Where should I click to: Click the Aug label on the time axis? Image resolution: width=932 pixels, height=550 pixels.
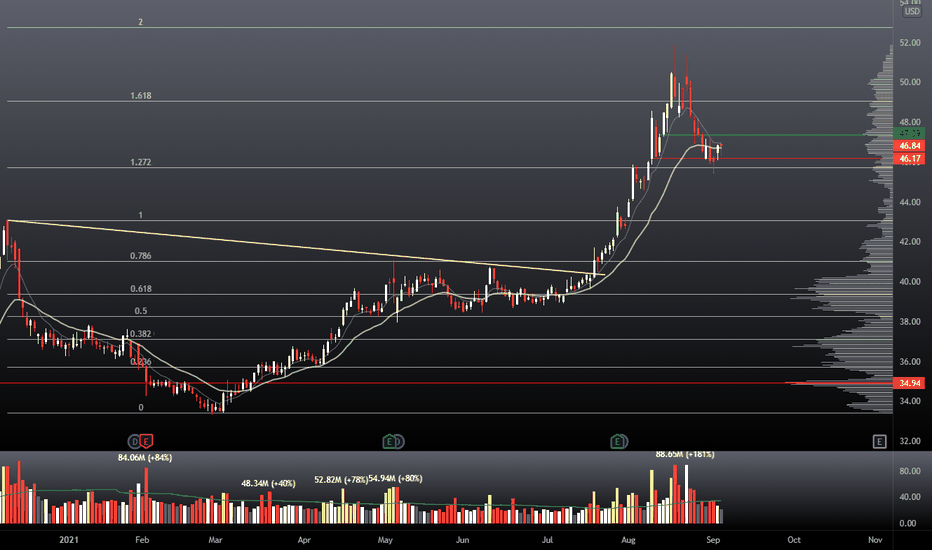pos(628,540)
